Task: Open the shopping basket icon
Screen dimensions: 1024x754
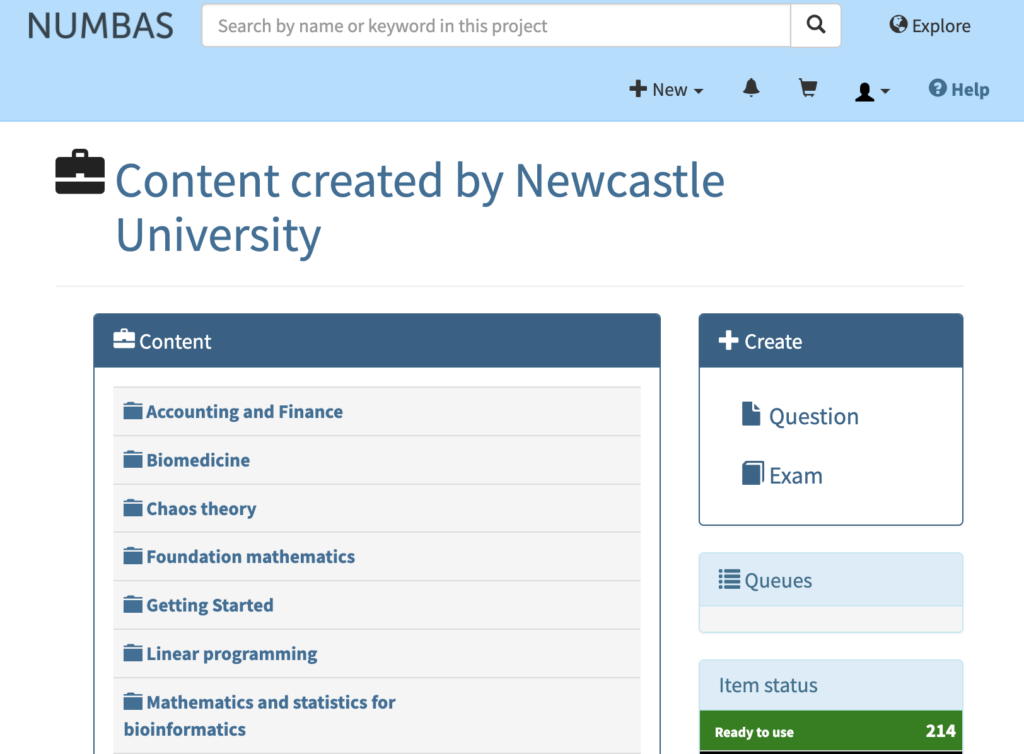Action: pyautogui.click(x=808, y=88)
